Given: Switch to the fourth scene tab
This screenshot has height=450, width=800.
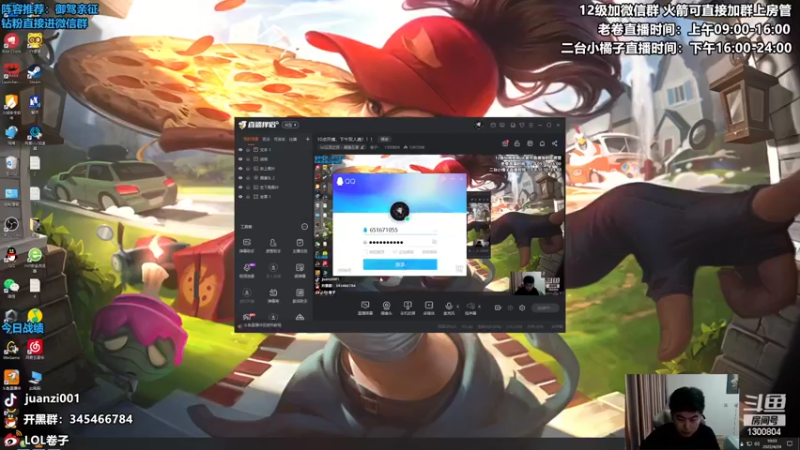Looking at the screenshot, I should coord(293,139).
